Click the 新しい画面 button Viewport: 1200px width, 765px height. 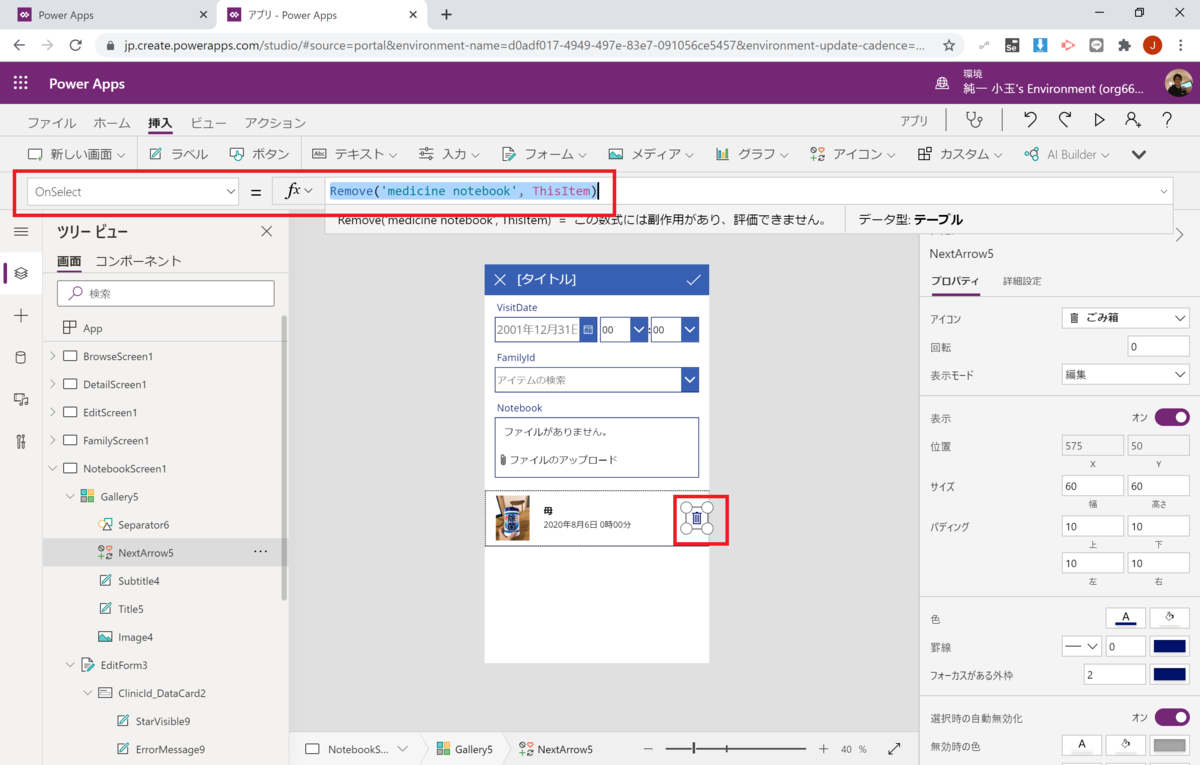76,155
